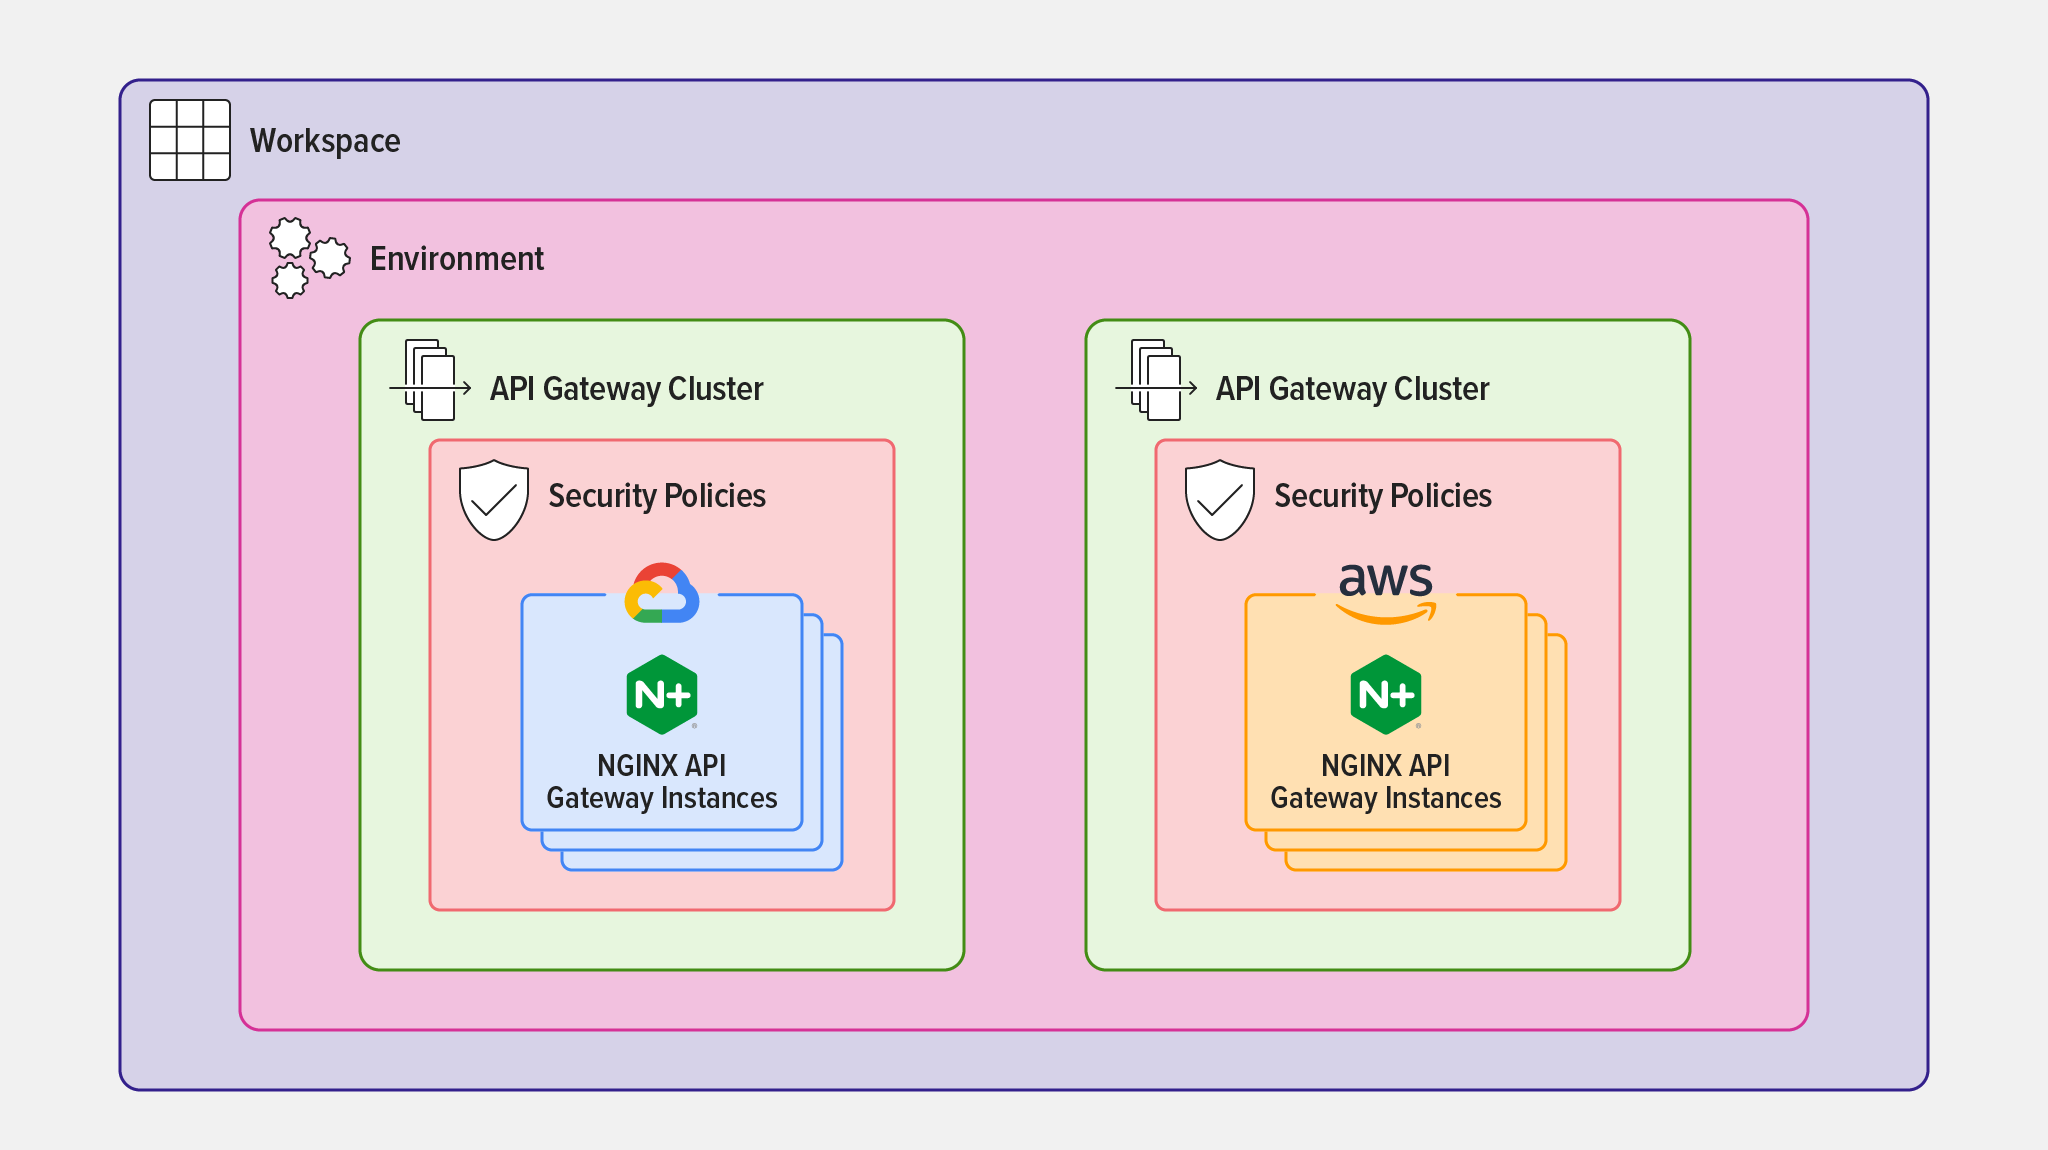Click the left Security Policies label
The height and width of the screenshot is (1150, 2048).
point(657,496)
